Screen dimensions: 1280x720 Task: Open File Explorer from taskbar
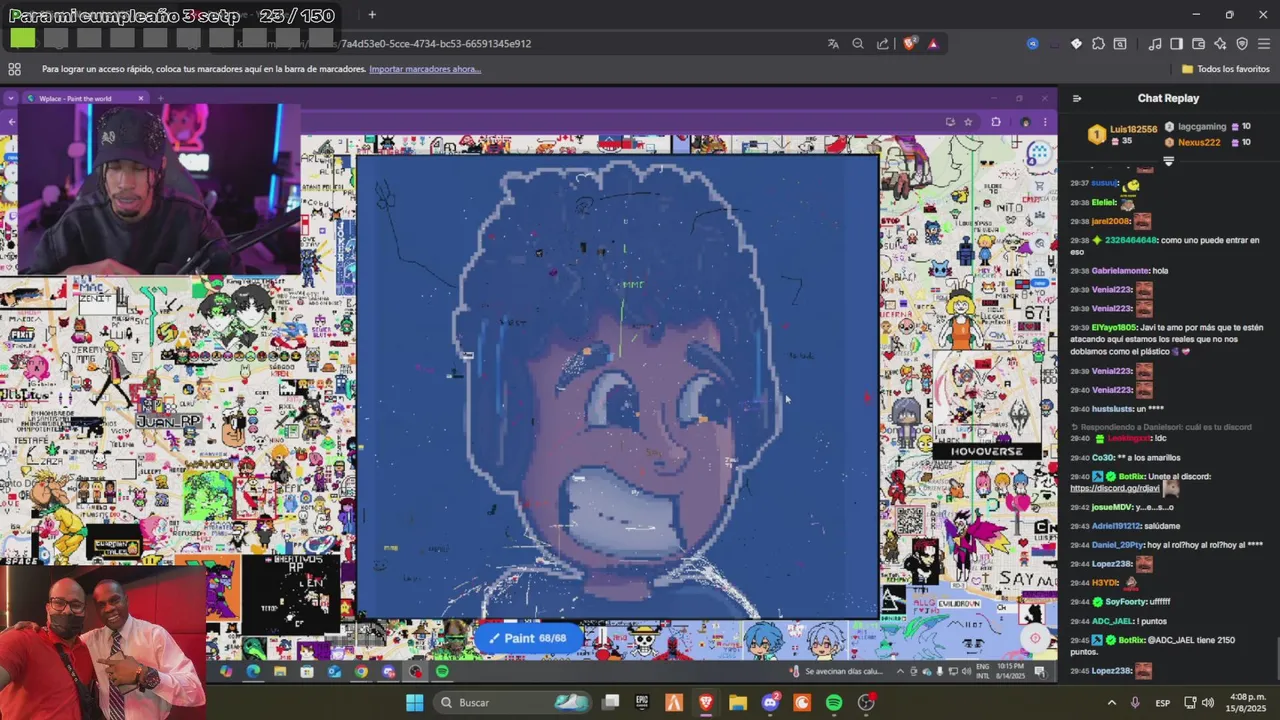point(738,703)
